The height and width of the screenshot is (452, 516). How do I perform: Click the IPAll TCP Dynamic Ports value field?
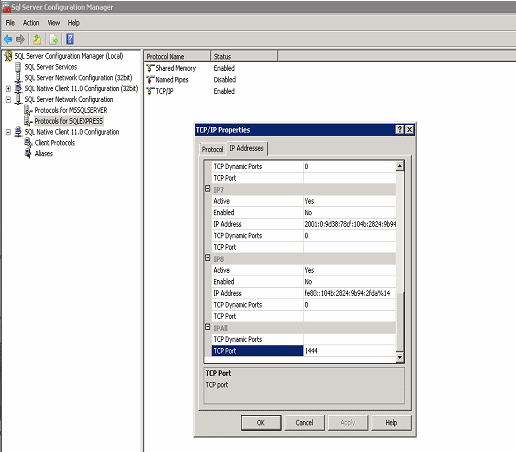pos(349,339)
